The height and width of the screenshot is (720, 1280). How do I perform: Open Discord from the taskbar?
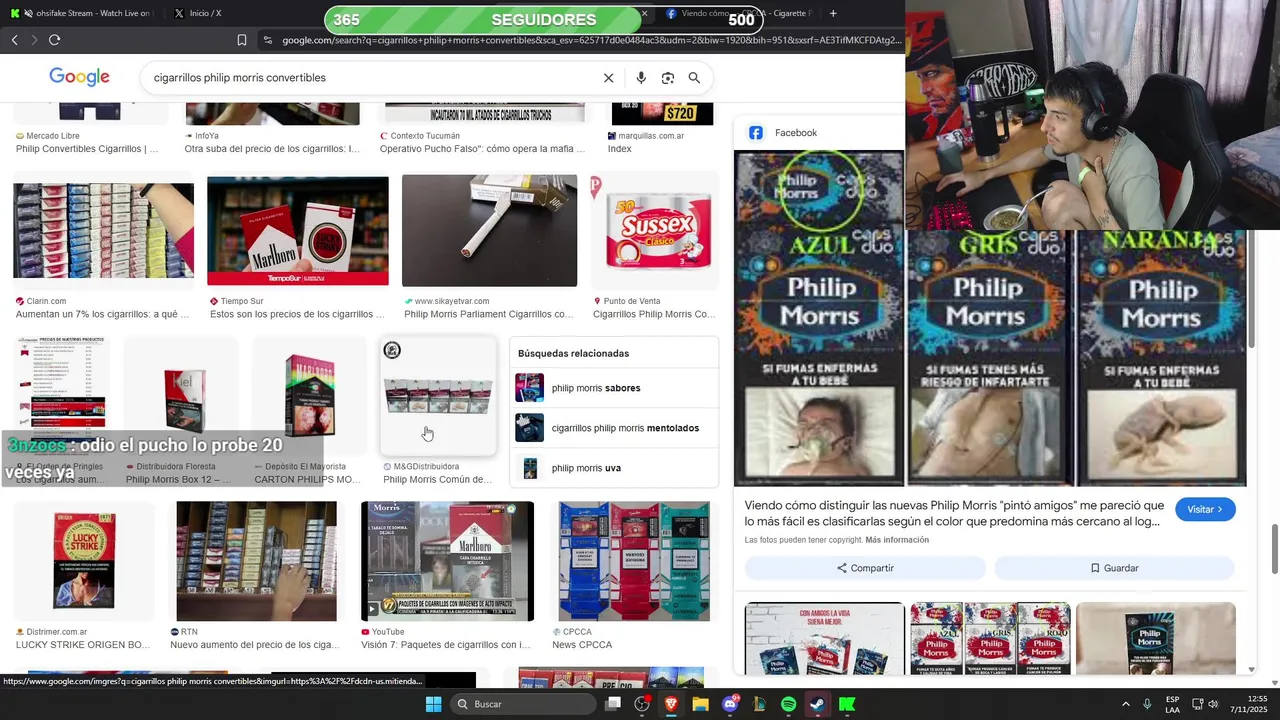tap(730, 704)
